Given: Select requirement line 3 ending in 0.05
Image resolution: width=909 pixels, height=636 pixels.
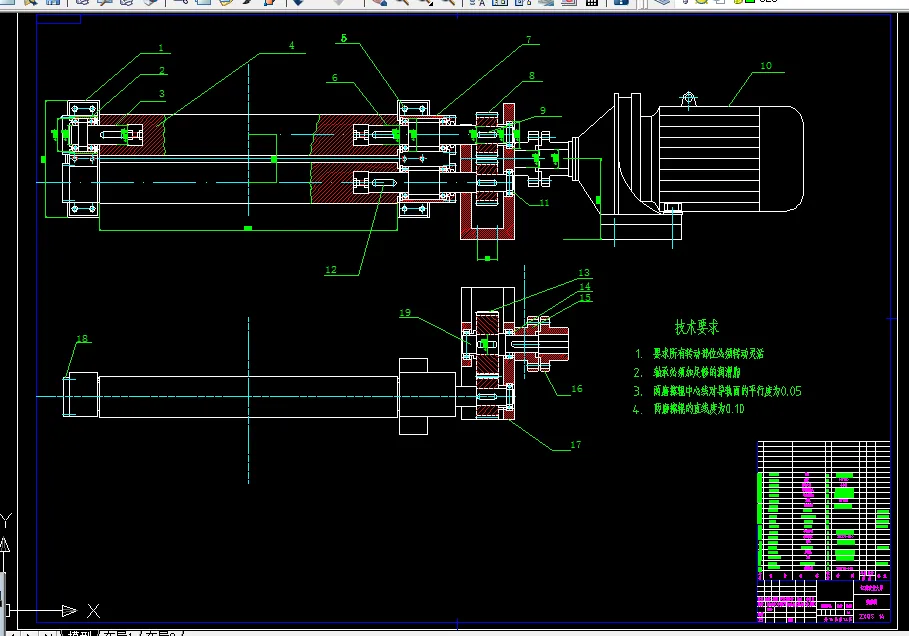Looking at the screenshot, I should click(717, 391).
